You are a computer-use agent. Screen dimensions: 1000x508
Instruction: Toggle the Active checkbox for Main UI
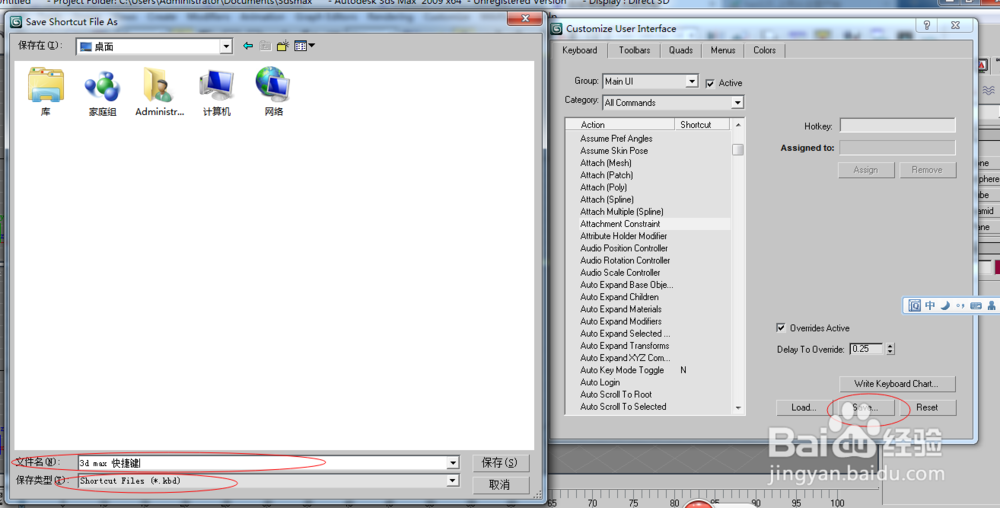point(710,83)
